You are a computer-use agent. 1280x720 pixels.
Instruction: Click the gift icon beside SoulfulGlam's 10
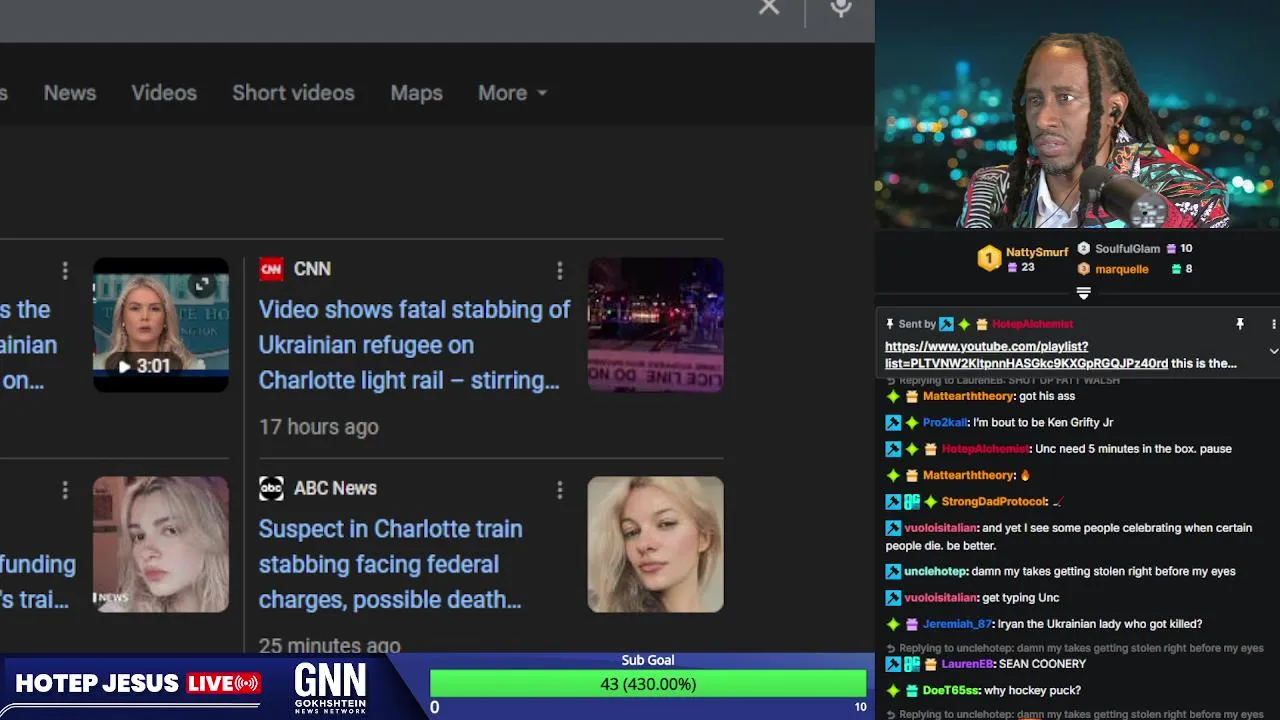coord(1171,249)
